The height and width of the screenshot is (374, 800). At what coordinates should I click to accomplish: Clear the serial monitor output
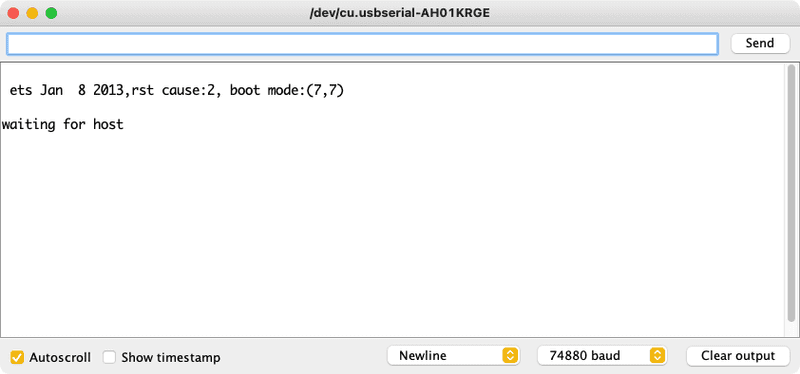(x=738, y=356)
